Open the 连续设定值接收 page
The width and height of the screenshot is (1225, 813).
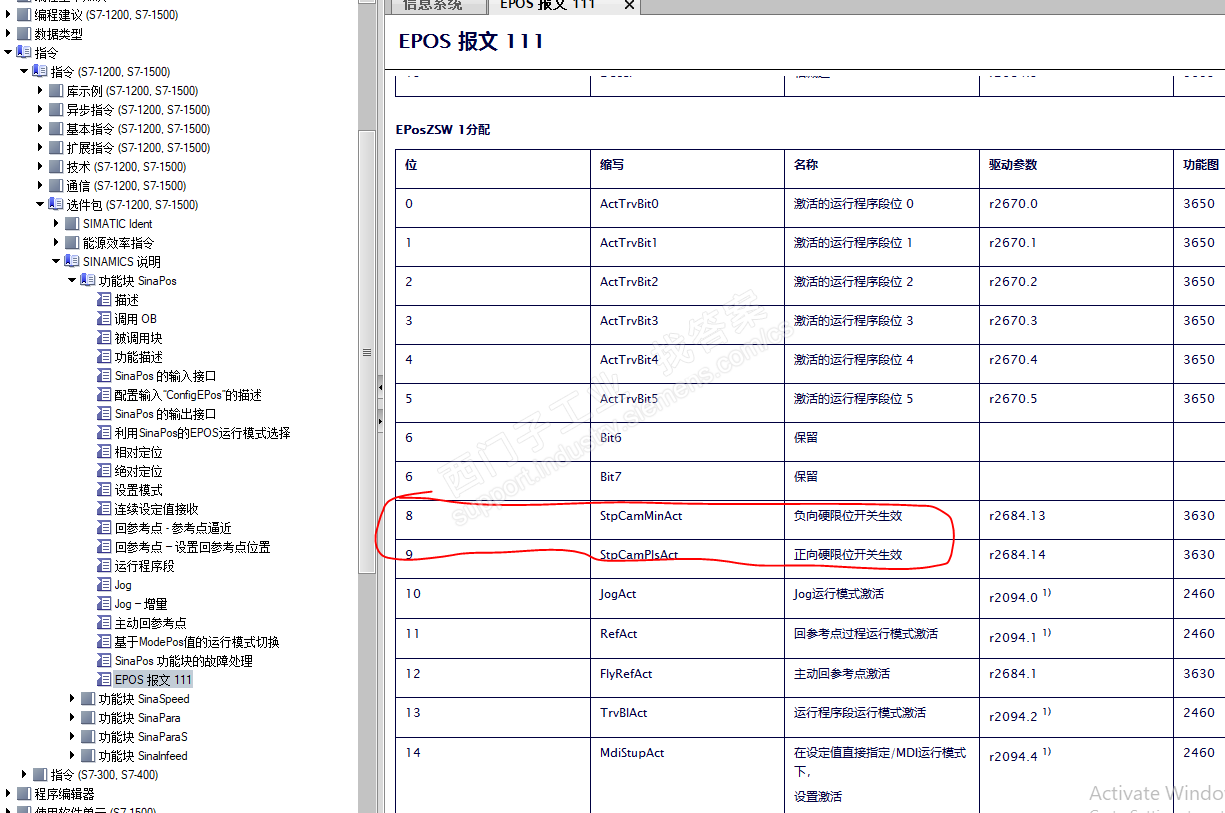coord(156,509)
